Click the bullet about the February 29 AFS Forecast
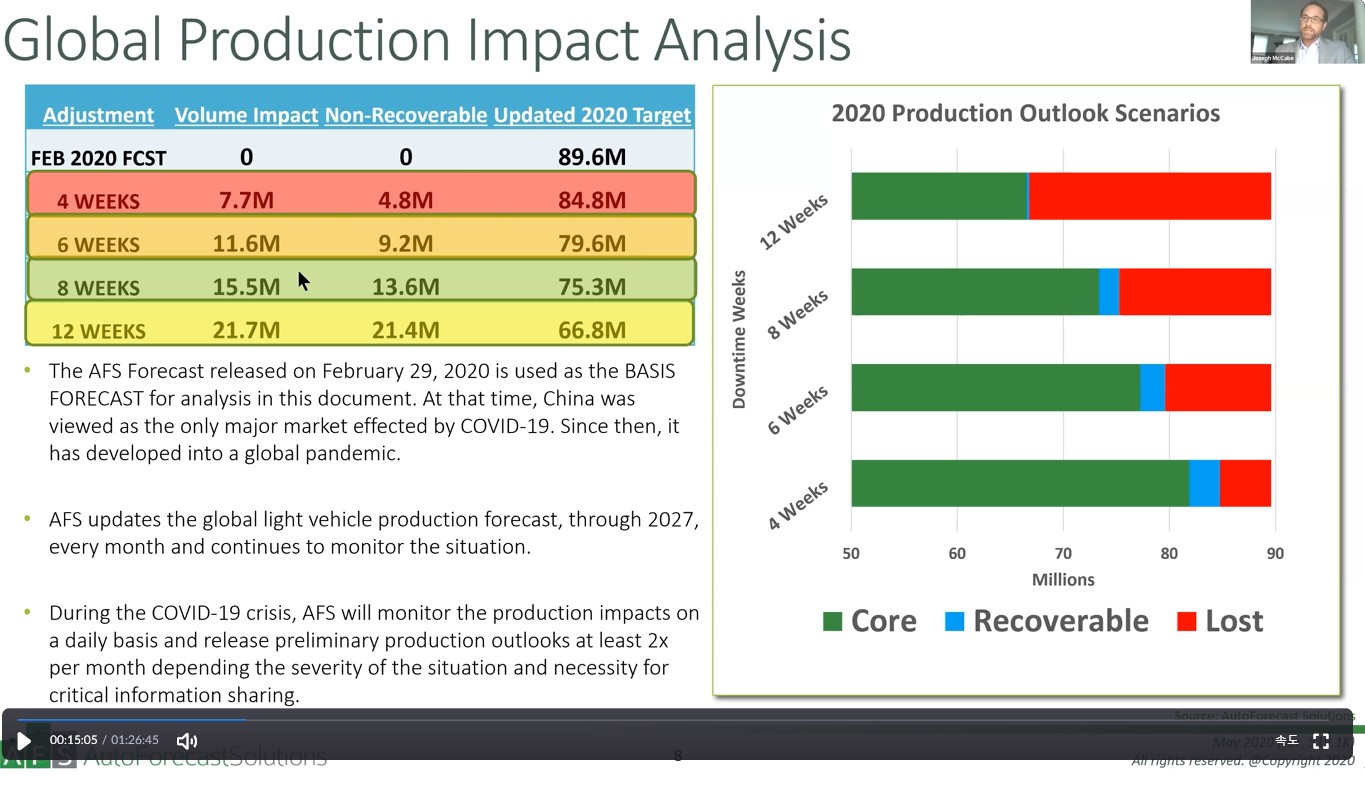Screen dimensions: 1365x792 click(x=364, y=412)
